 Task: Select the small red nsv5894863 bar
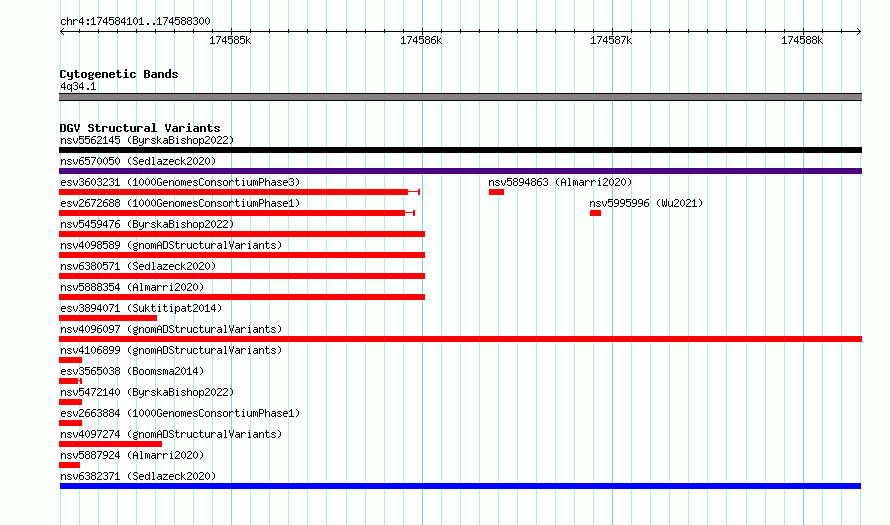tap(496, 192)
